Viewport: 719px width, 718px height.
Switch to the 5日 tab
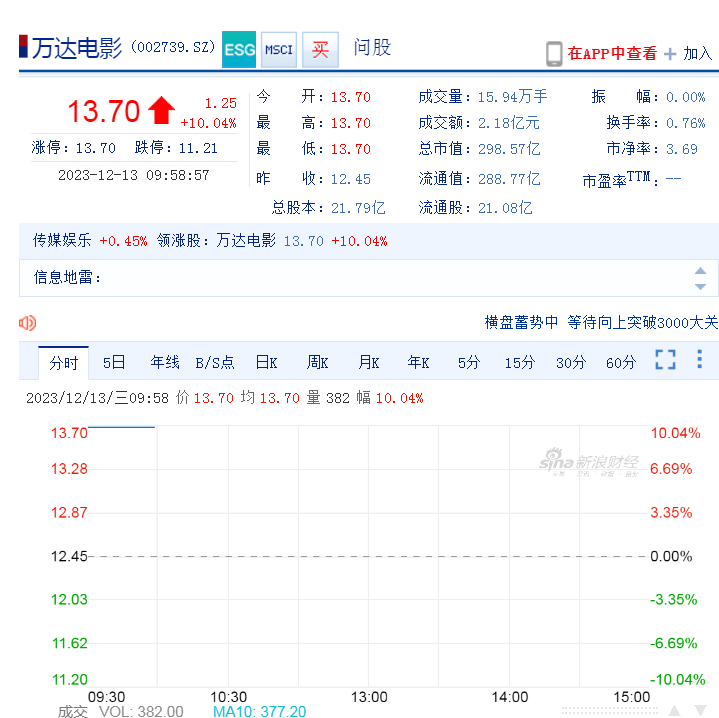114,363
